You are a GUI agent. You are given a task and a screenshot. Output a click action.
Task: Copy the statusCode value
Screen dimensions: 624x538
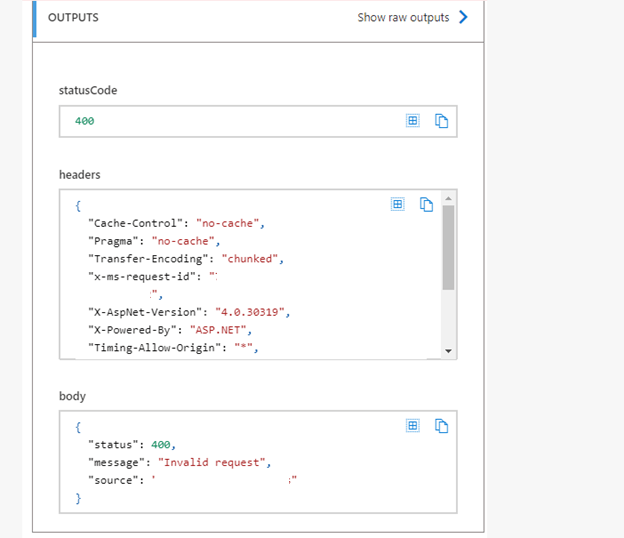(x=441, y=121)
